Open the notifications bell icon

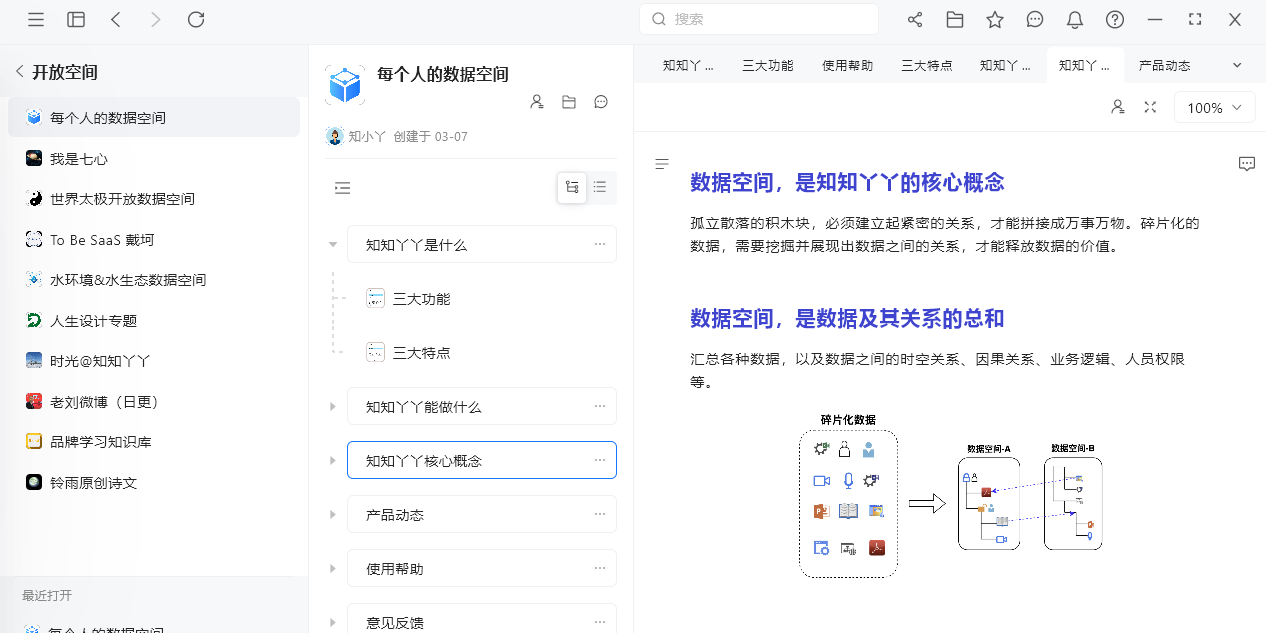click(x=1075, y=20)
